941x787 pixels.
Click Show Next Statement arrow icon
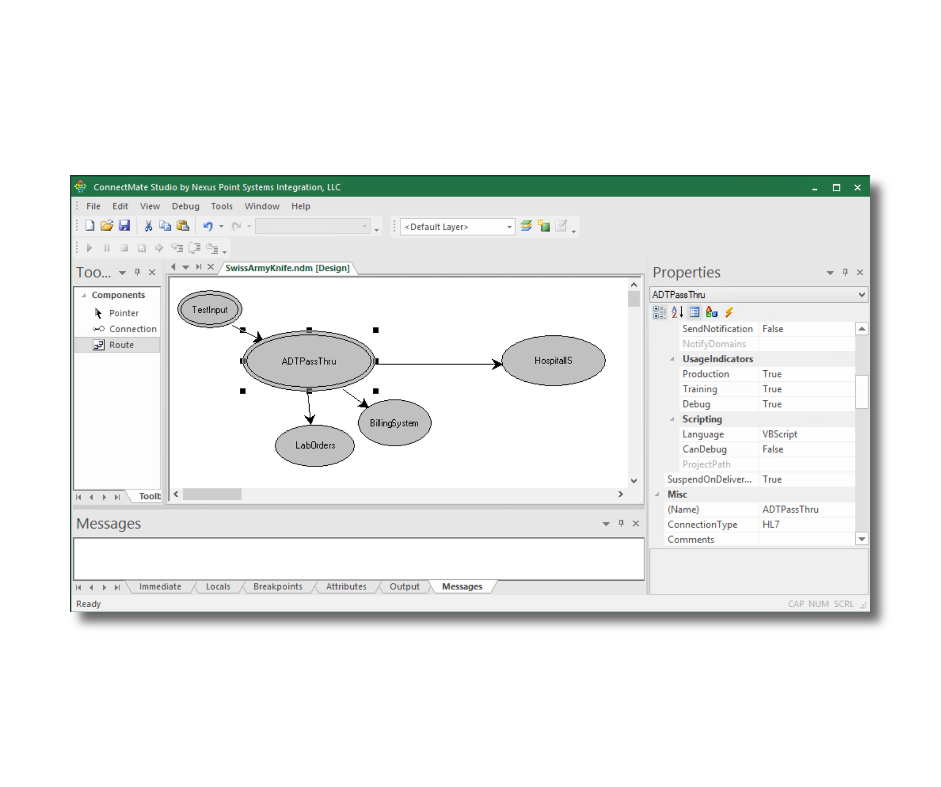click(159, 248)
